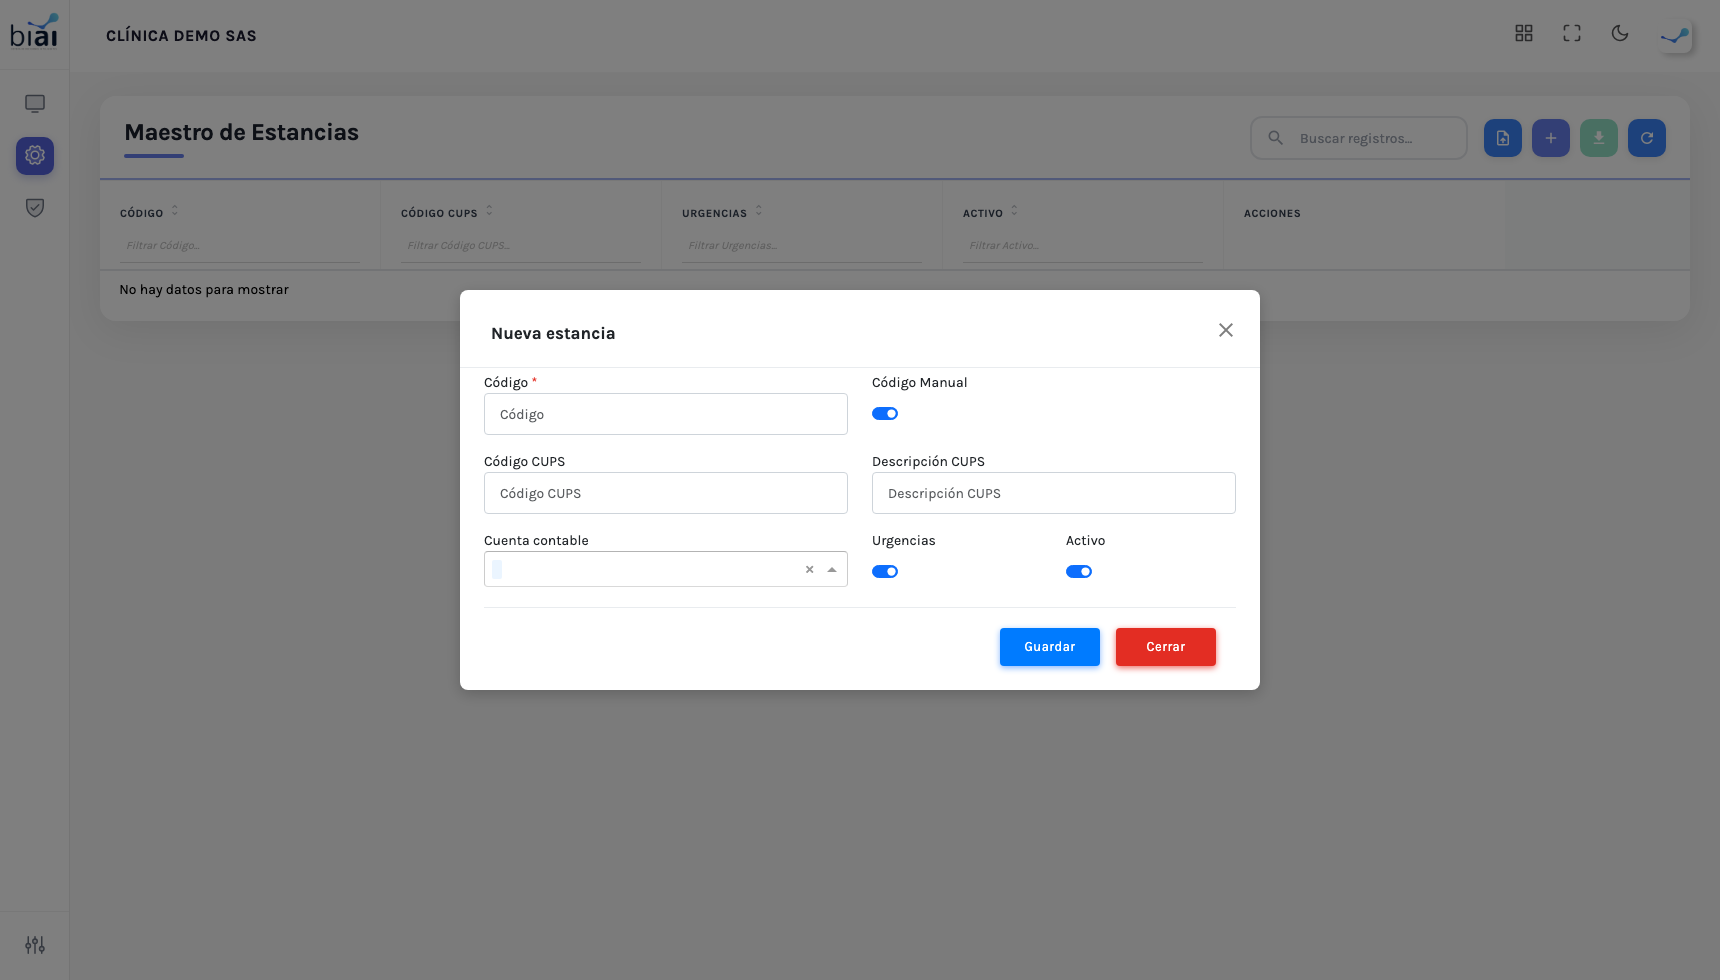This screenshot has height=980, width=1720.
Task: Toggle the Activo switch
Action: (x=1079, y=572)
